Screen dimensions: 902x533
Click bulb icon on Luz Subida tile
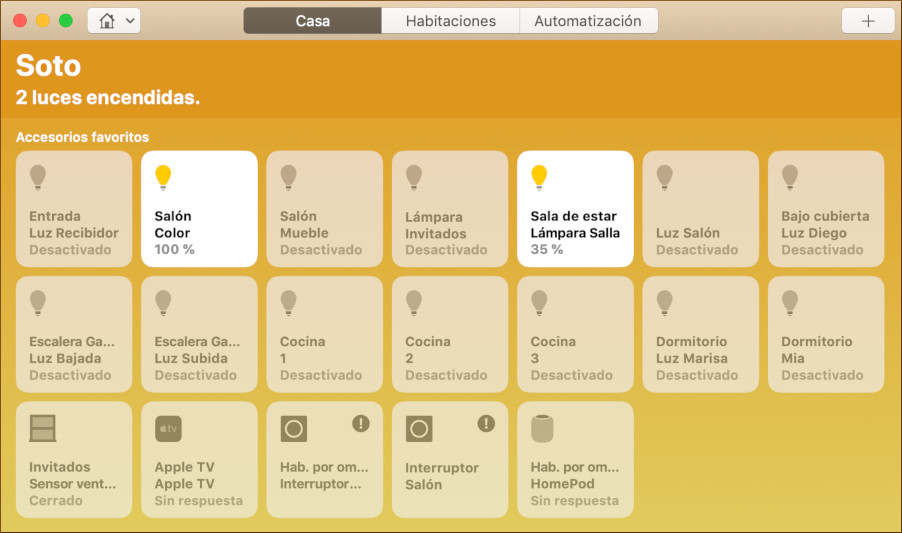(x=163, y=302)
